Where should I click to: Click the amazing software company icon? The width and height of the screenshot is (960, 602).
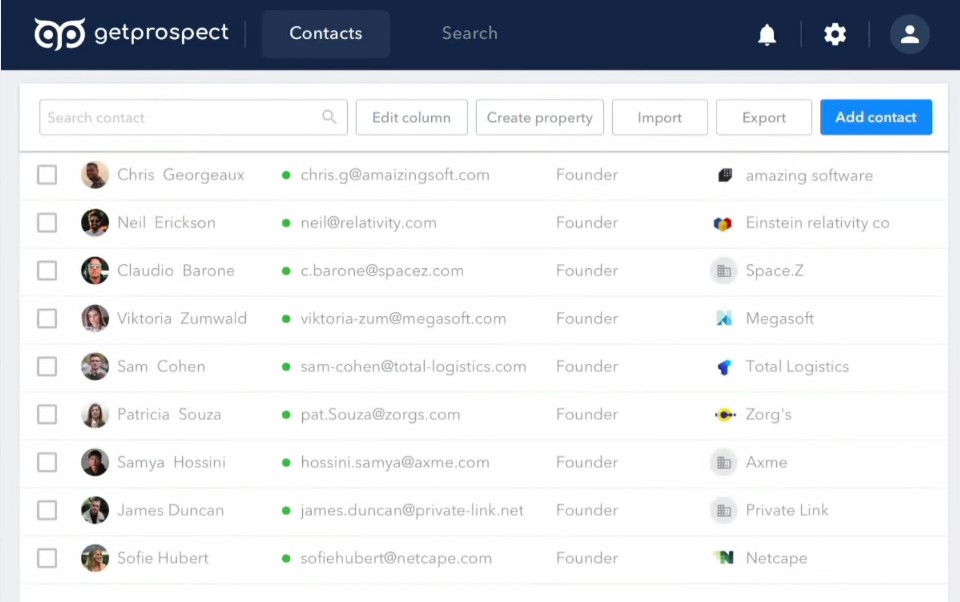pos(723,175)
